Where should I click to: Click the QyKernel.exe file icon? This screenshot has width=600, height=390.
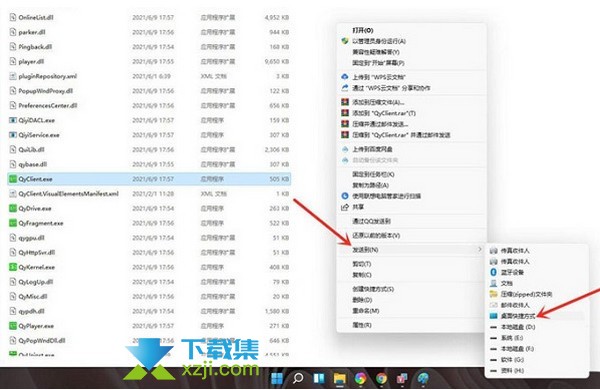(13, 267)
